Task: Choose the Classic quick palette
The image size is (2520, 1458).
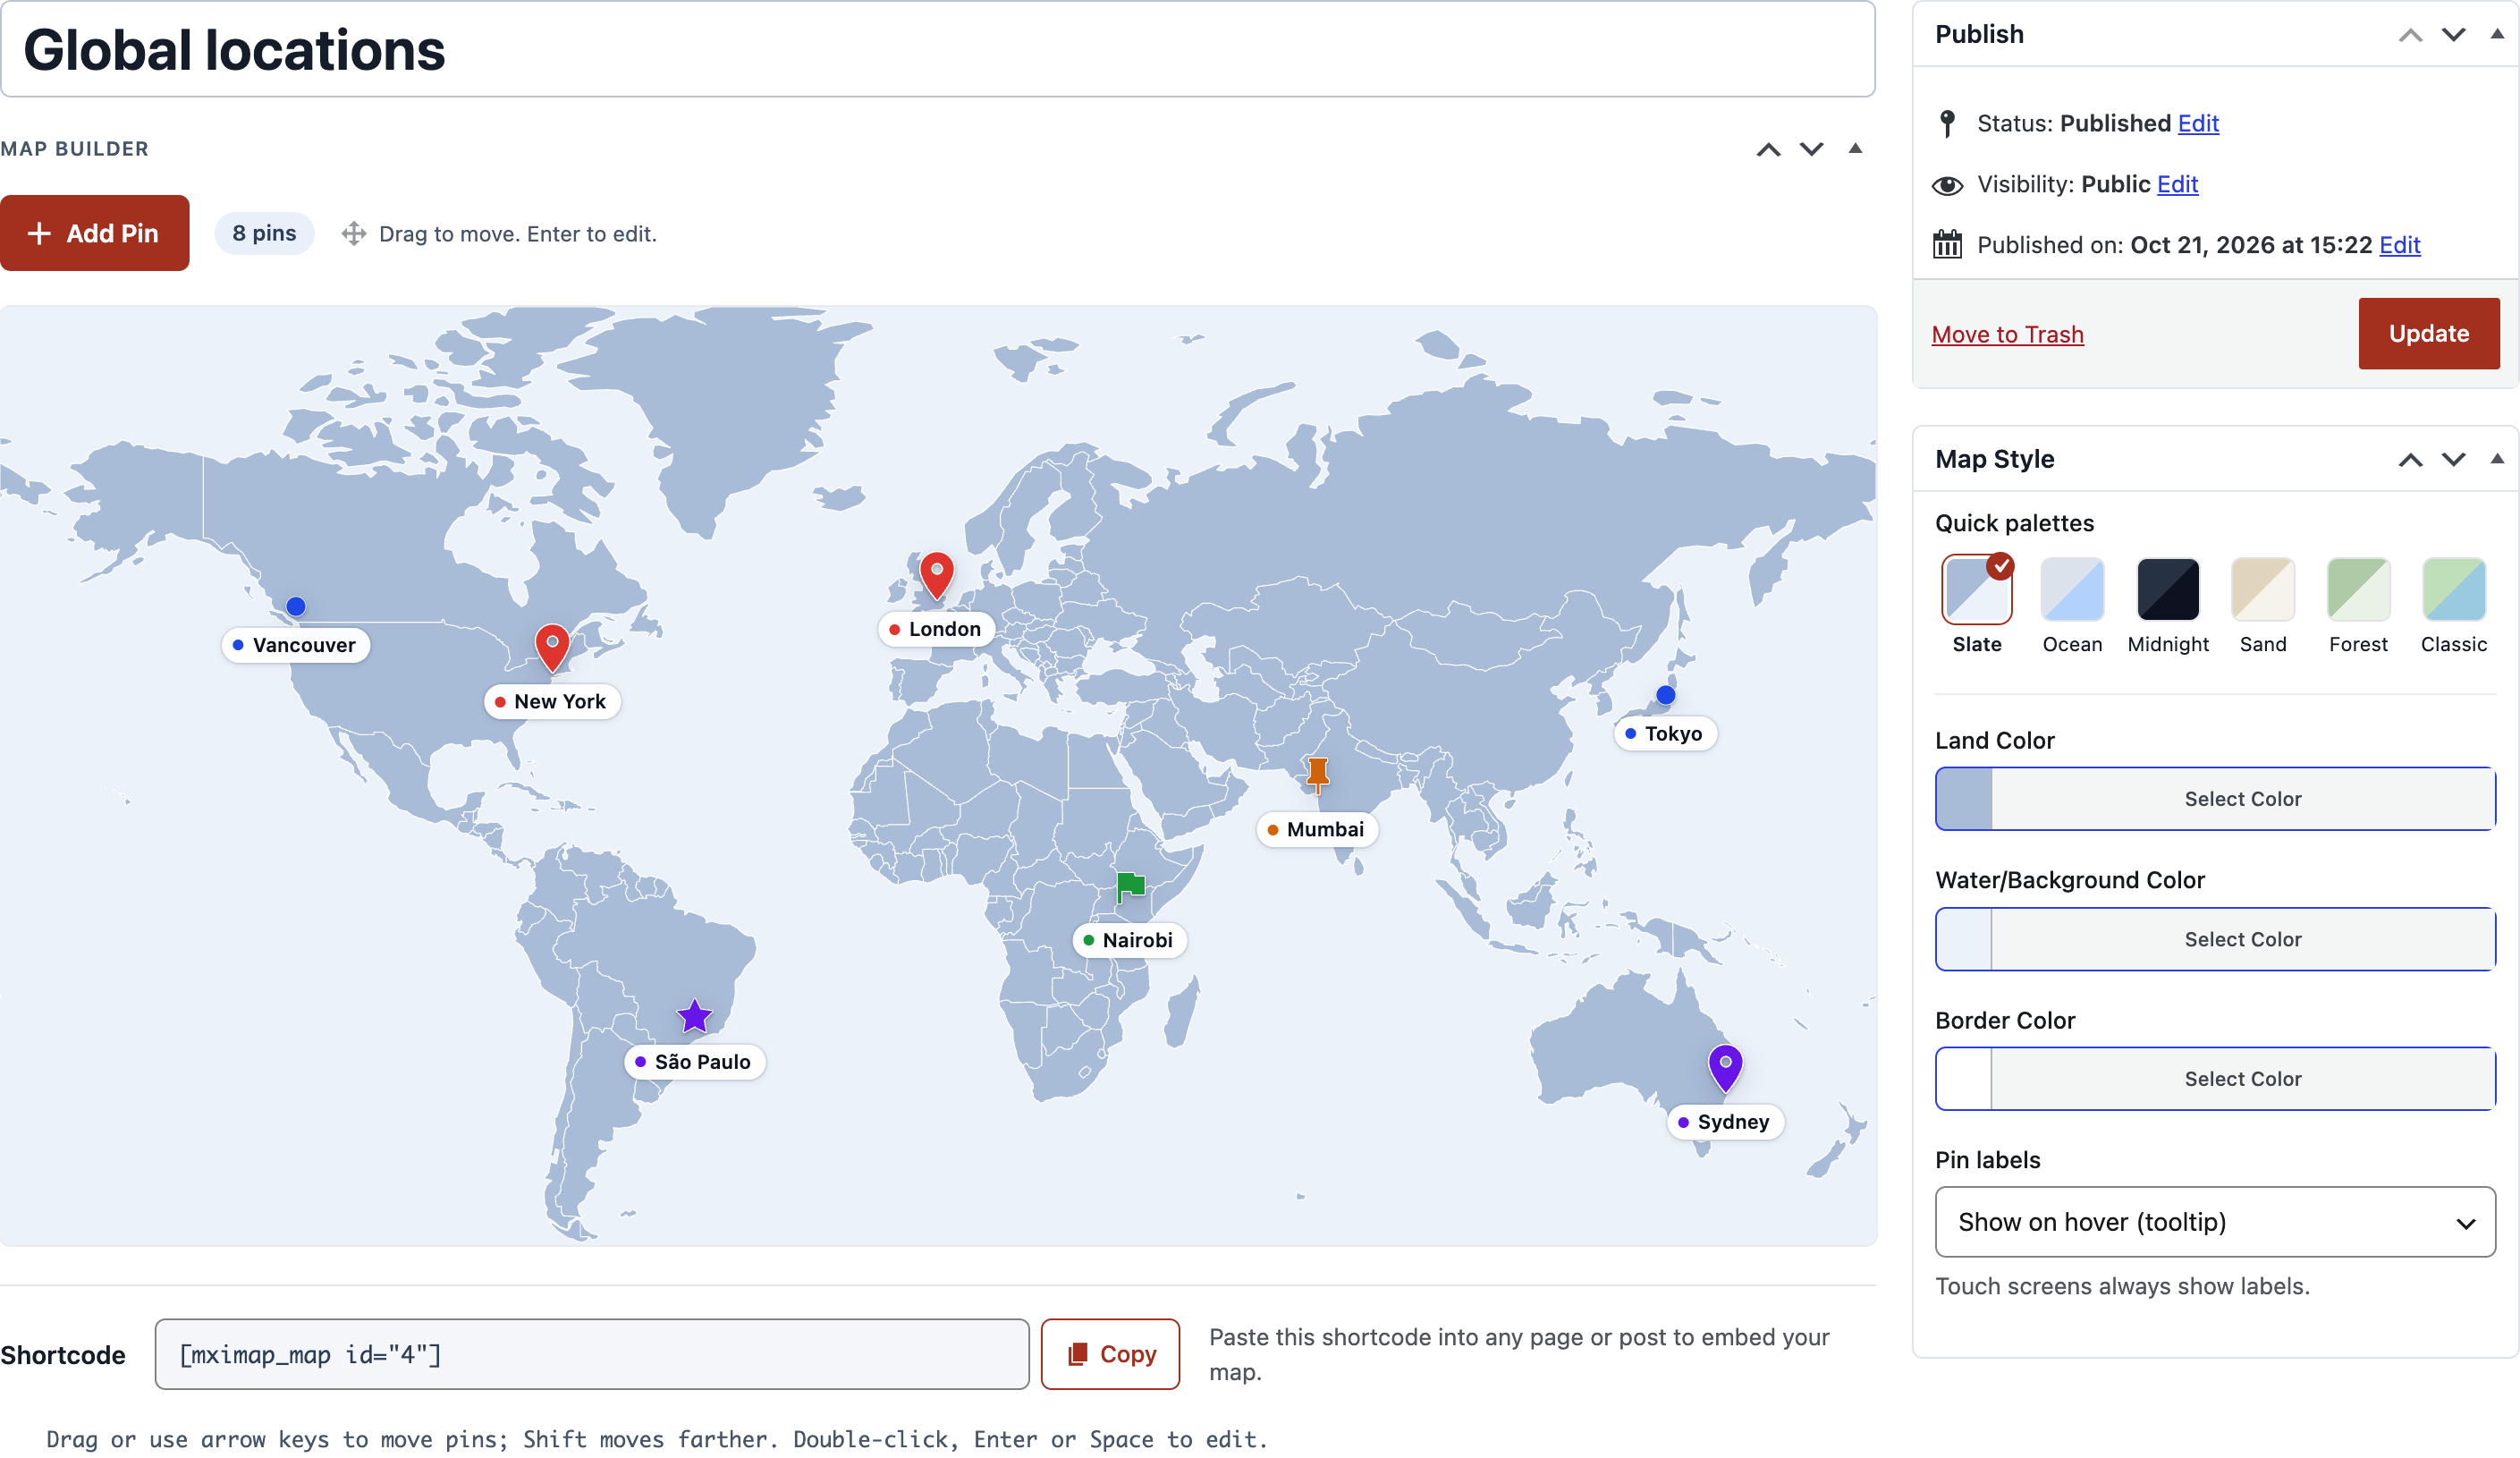Action: [2454, 590]
